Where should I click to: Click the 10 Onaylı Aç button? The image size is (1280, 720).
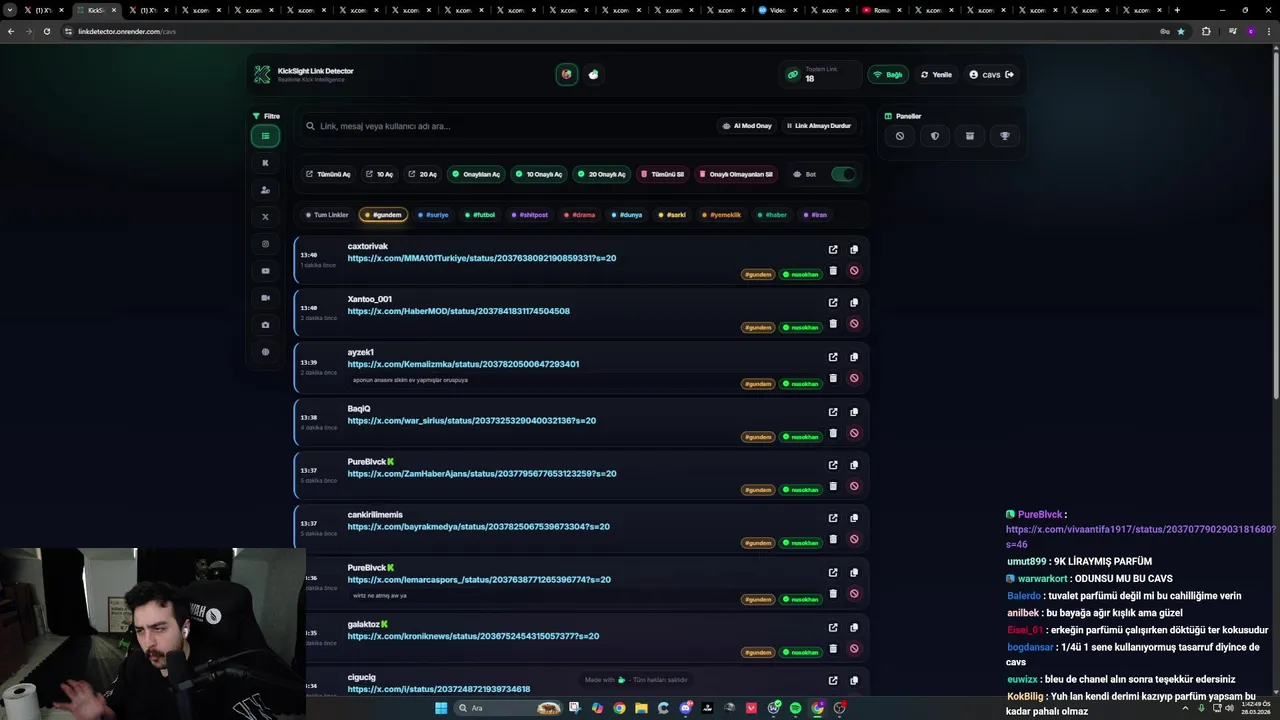click(x=539, y=174)
